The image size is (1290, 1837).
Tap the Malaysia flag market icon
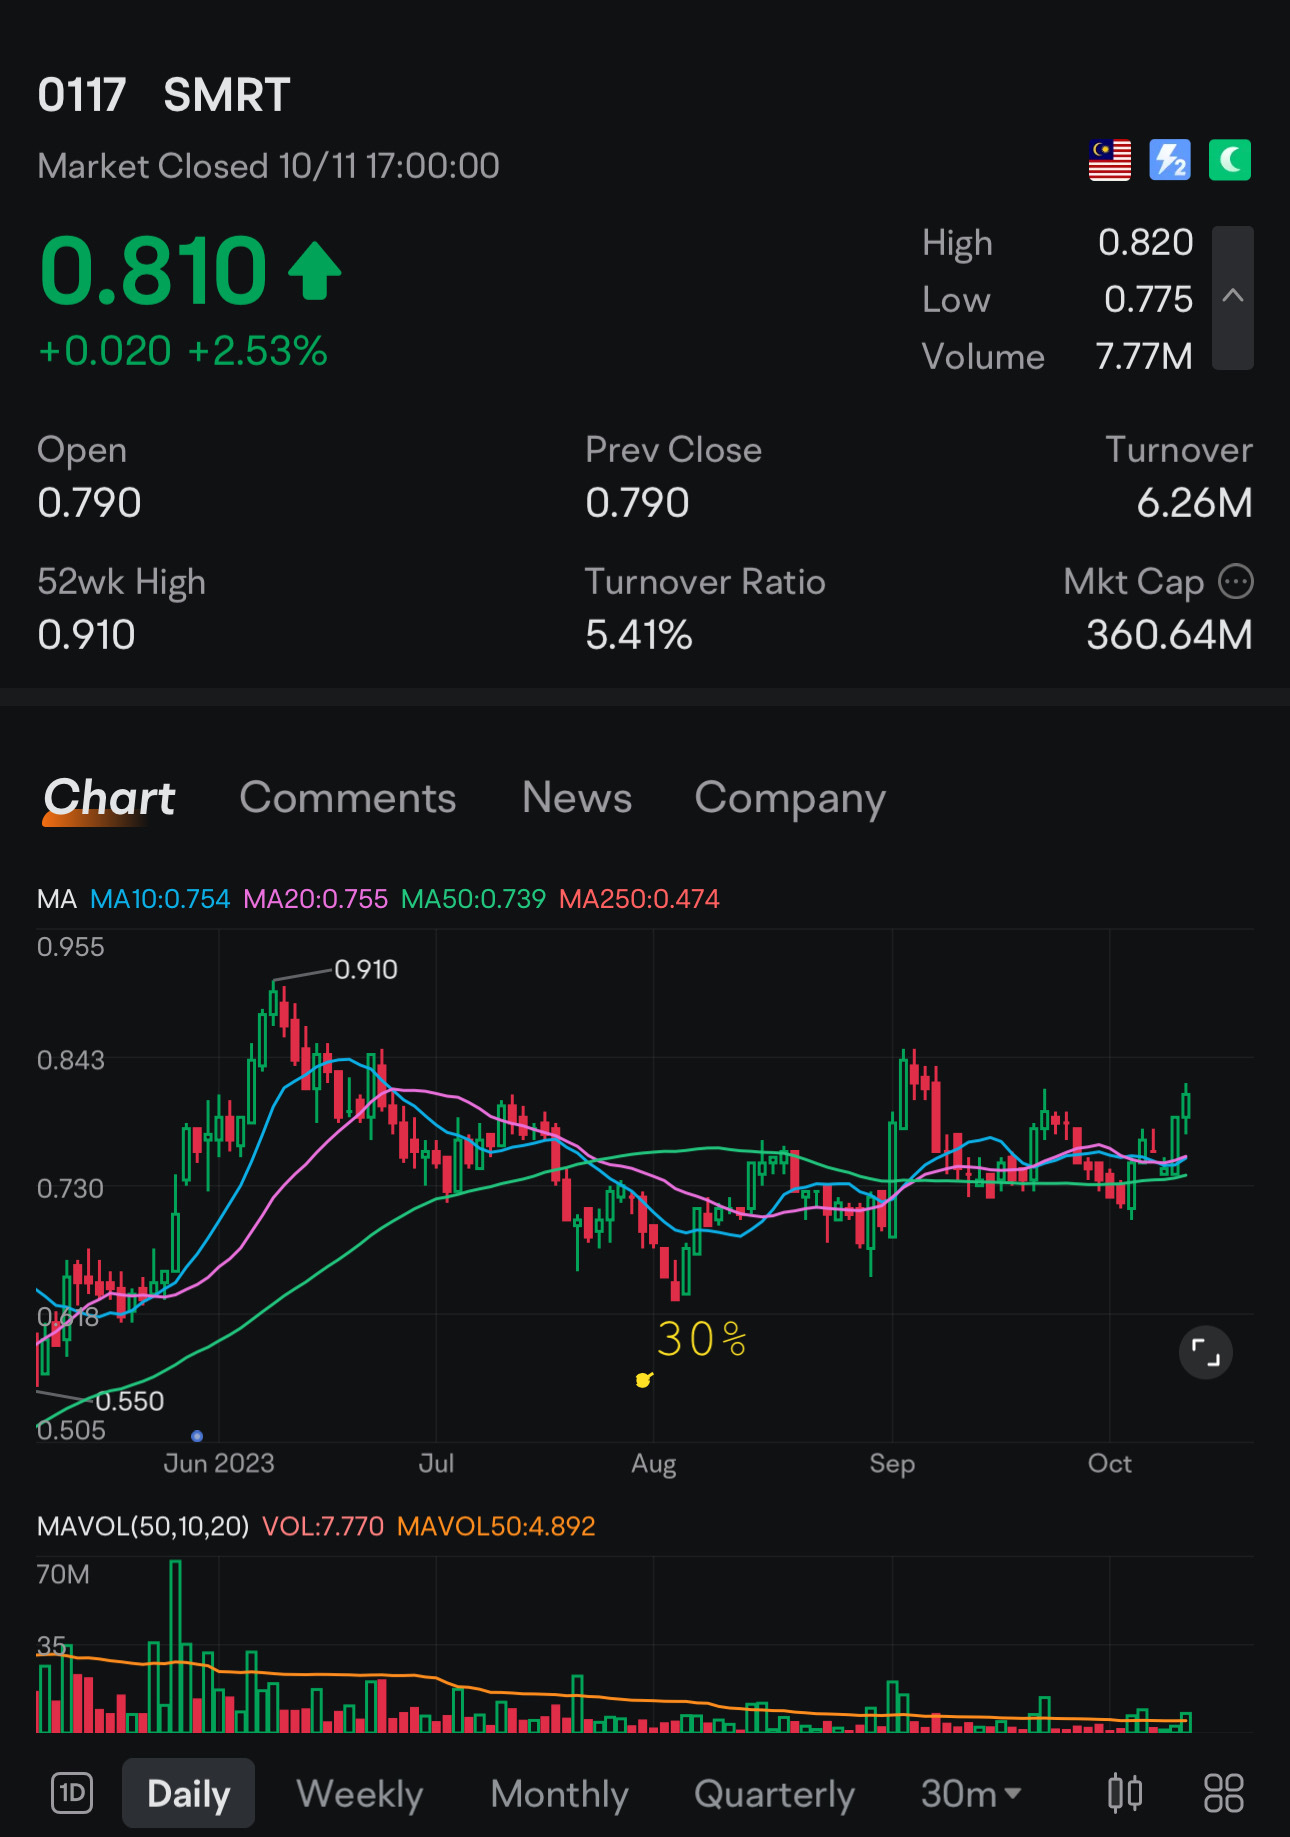click(x=1110, y=160)
